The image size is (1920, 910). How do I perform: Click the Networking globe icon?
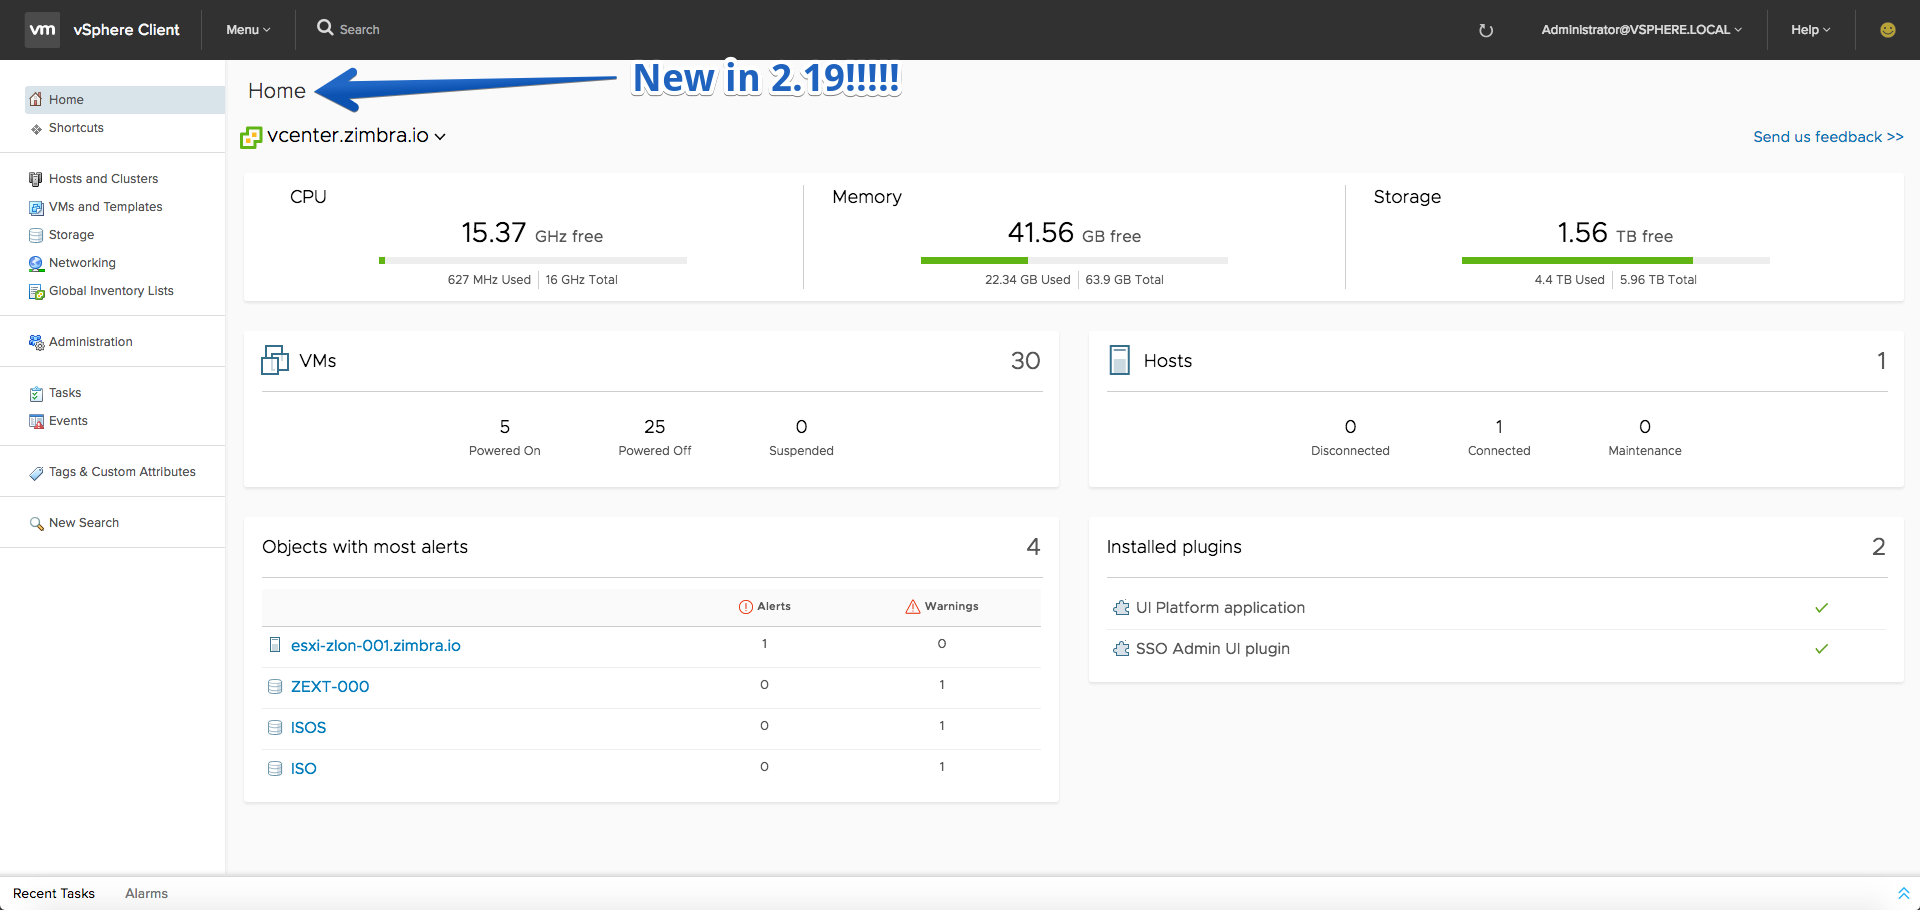(36, 263)
